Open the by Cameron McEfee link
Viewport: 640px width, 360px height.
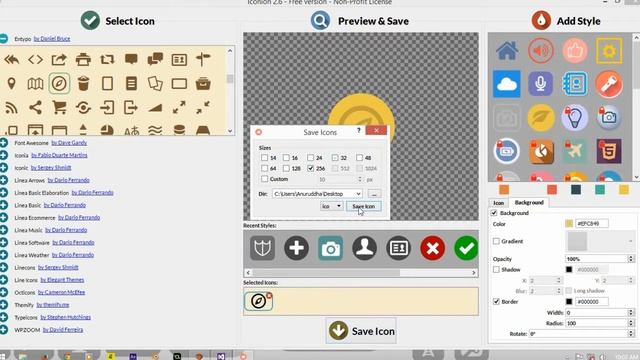pyautogui.click(x=61, y=292)
